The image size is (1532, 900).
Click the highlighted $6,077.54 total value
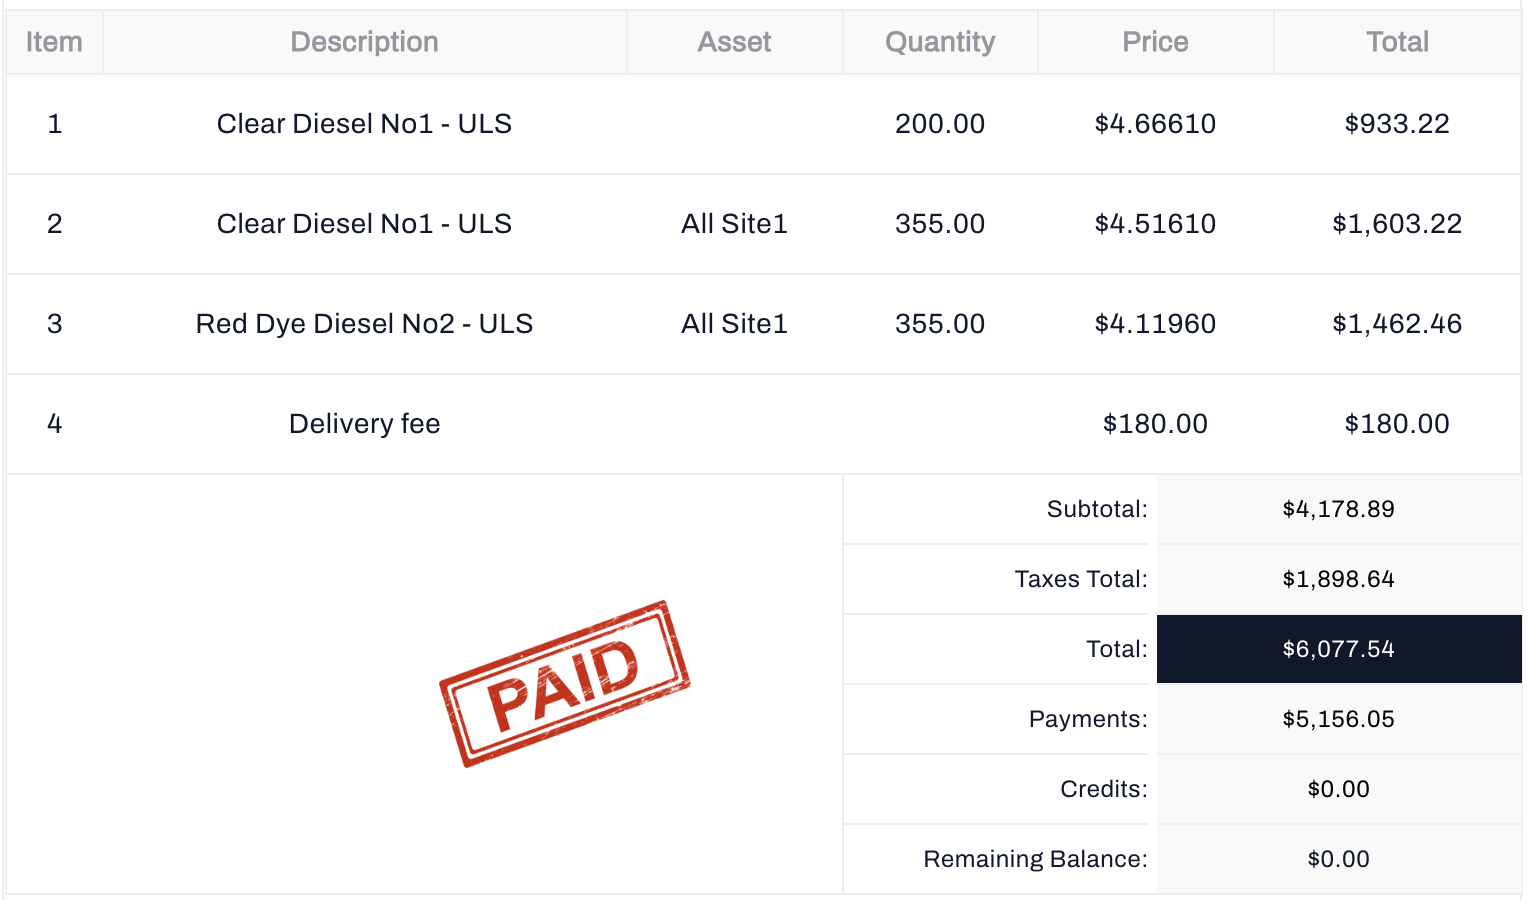[1338, 649]
